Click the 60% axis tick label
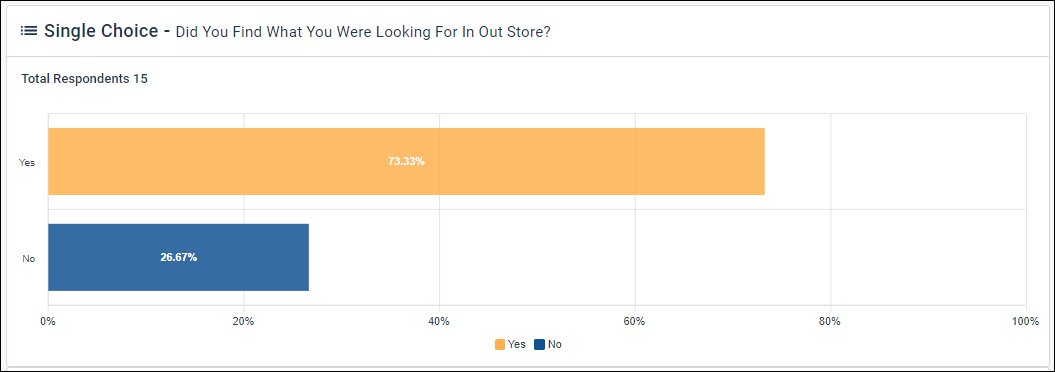This screenshot has height=372, width=1055. tap(634, 322)
